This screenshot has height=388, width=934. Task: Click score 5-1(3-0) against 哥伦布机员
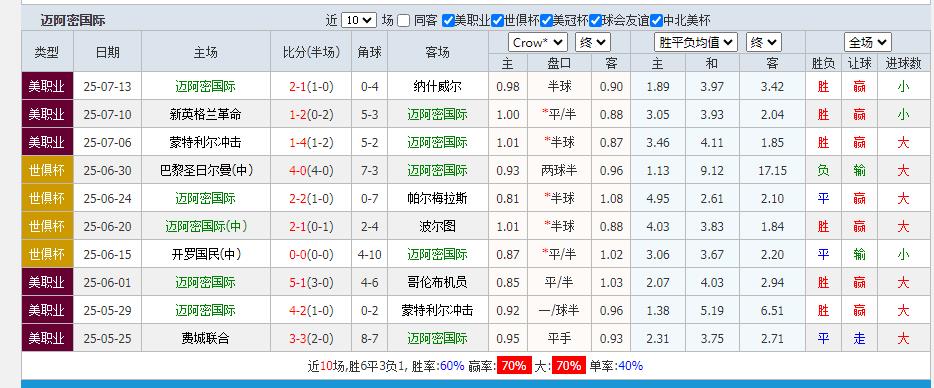click(311, 283)
